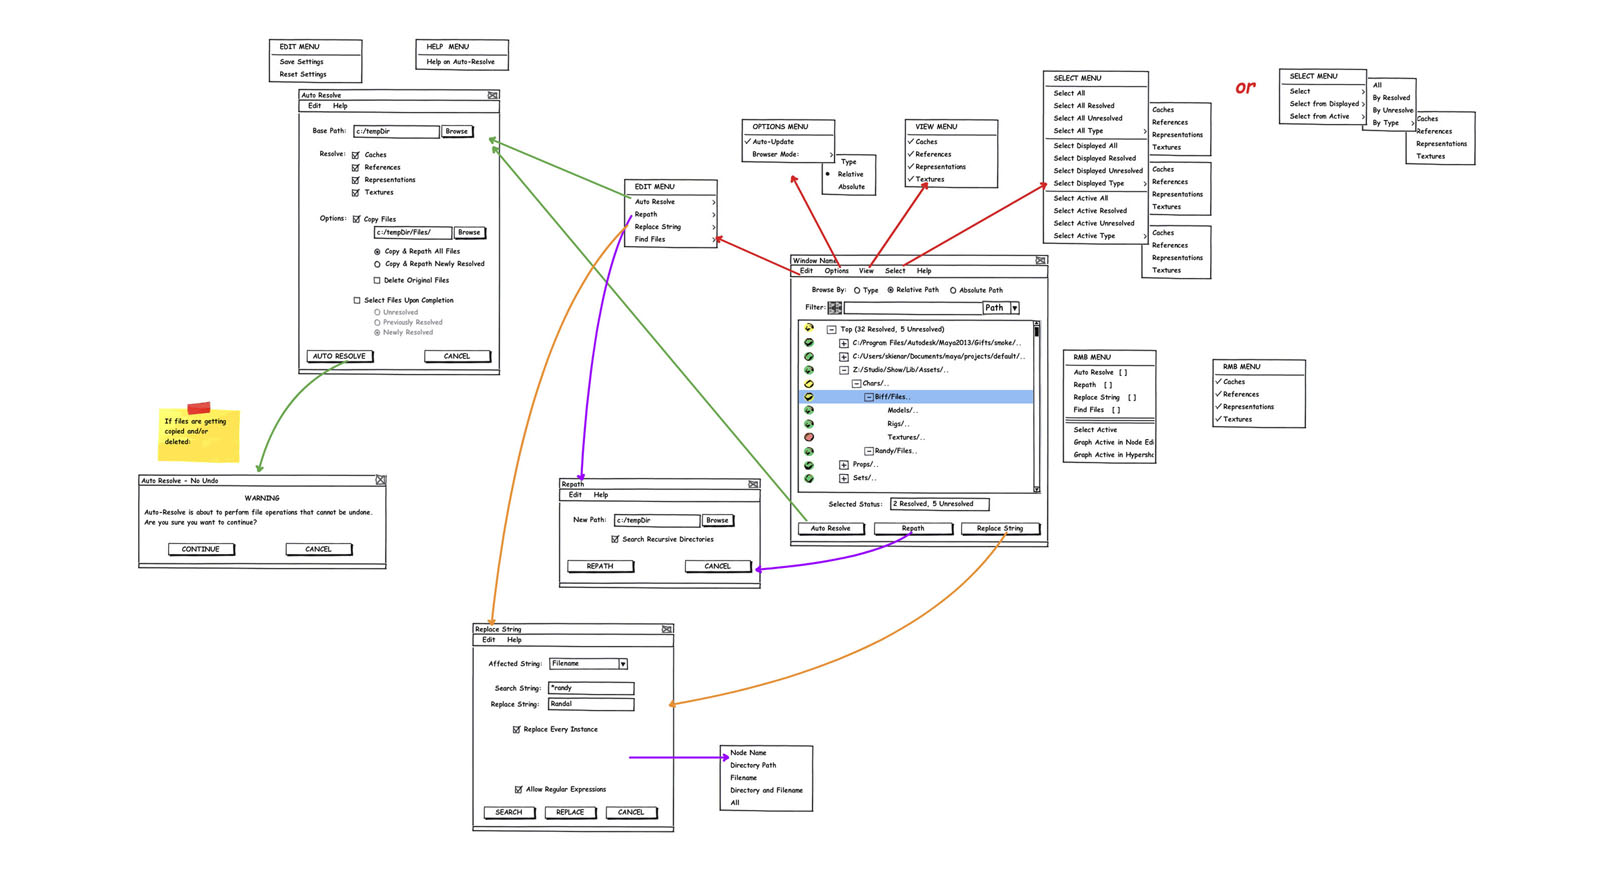Uncheck the Caches checkbox in Auto Resolve
The width and height of the screenshot is (1605, 890).
[x=356, y=155]
